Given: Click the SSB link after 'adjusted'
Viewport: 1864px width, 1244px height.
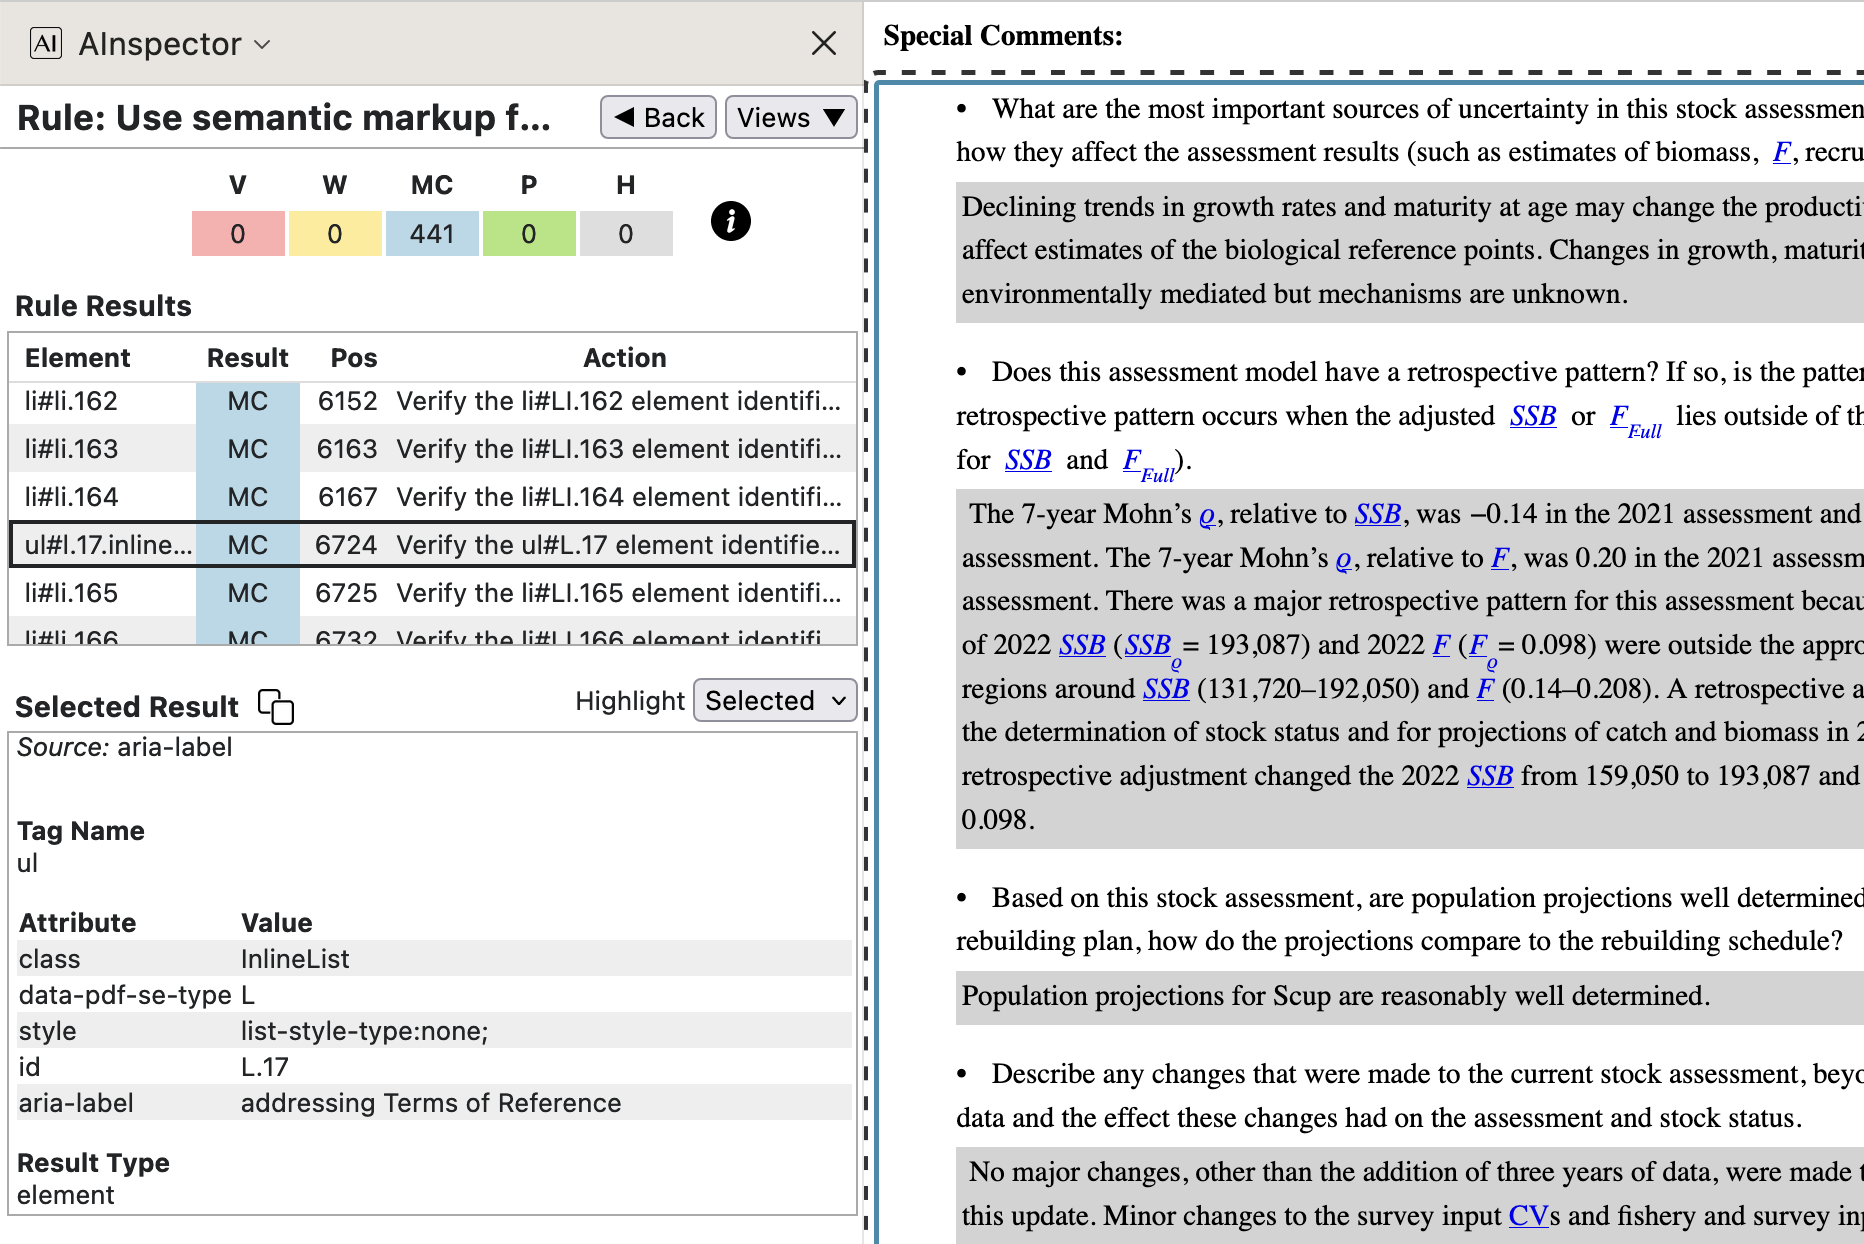Looking at the screenshot, I should (1533, 416).
